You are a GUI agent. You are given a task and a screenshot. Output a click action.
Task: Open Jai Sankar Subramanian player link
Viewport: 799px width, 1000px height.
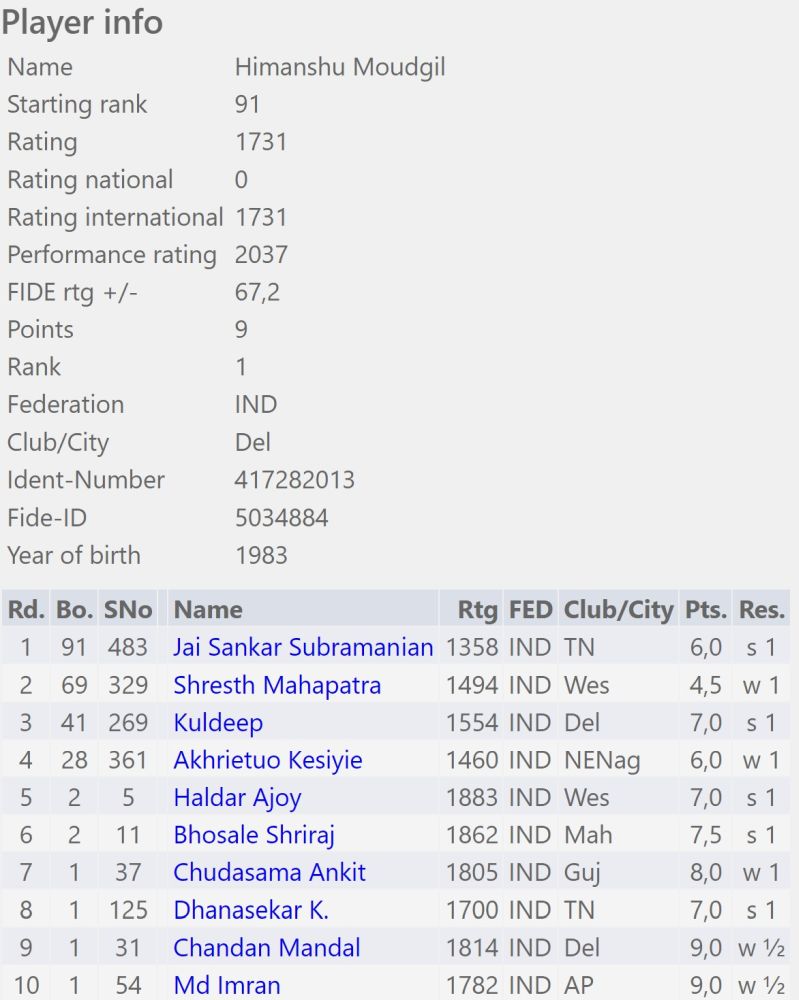click(303, 647)
